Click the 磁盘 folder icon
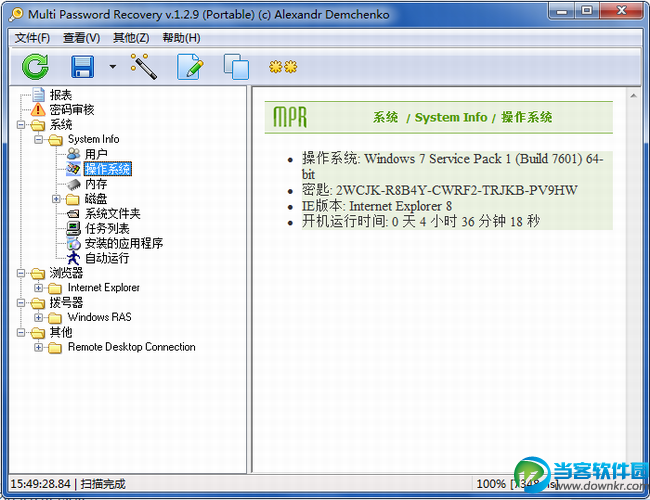The height and width of the screenshot is (500, 650). (73, 199)
